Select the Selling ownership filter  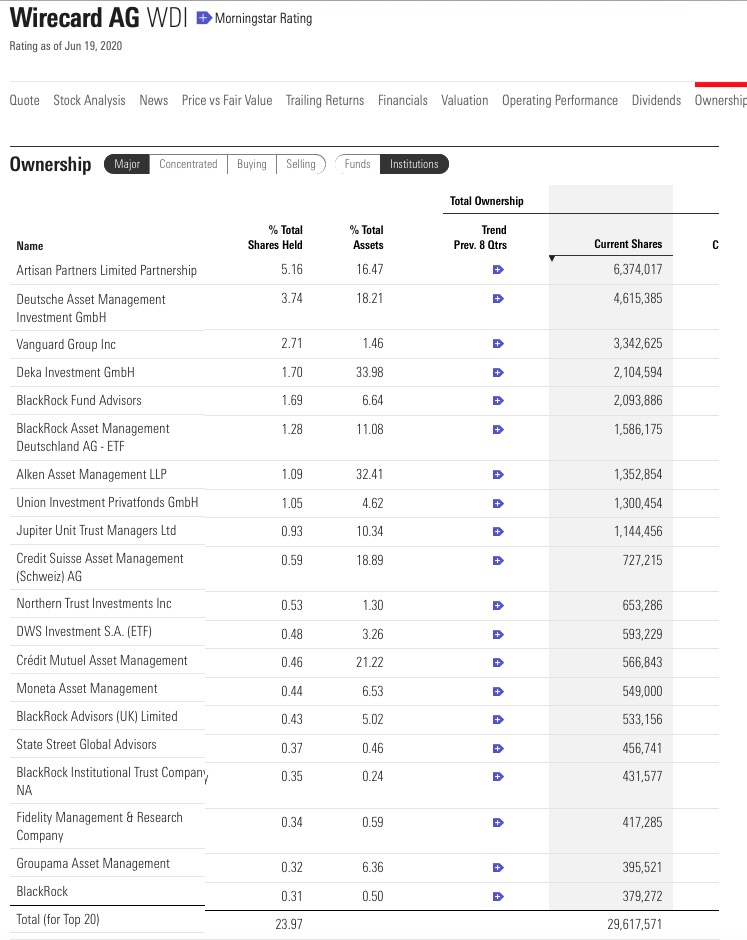click(x=301, y=164)
